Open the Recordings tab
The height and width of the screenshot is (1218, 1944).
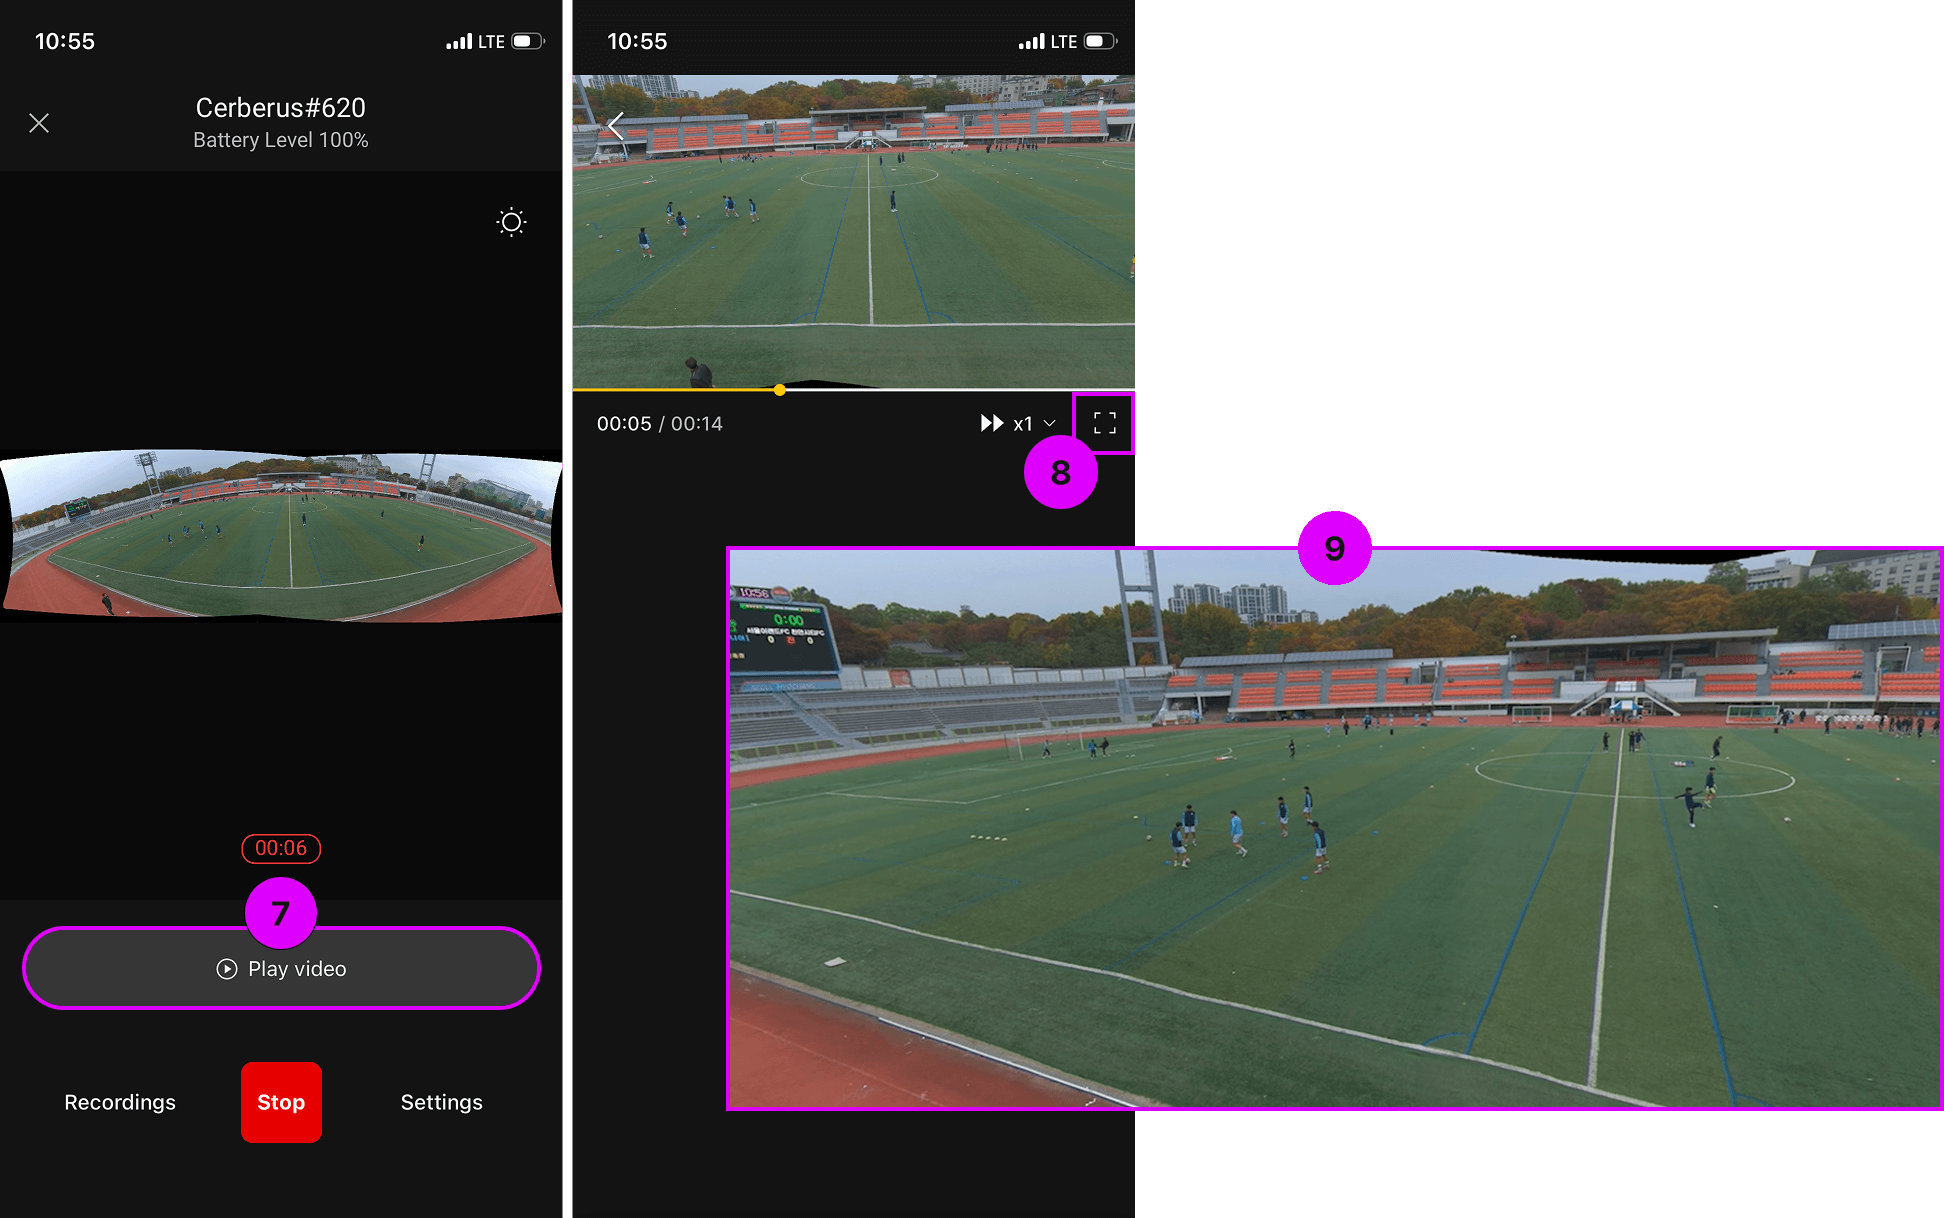click(120, 1102)
